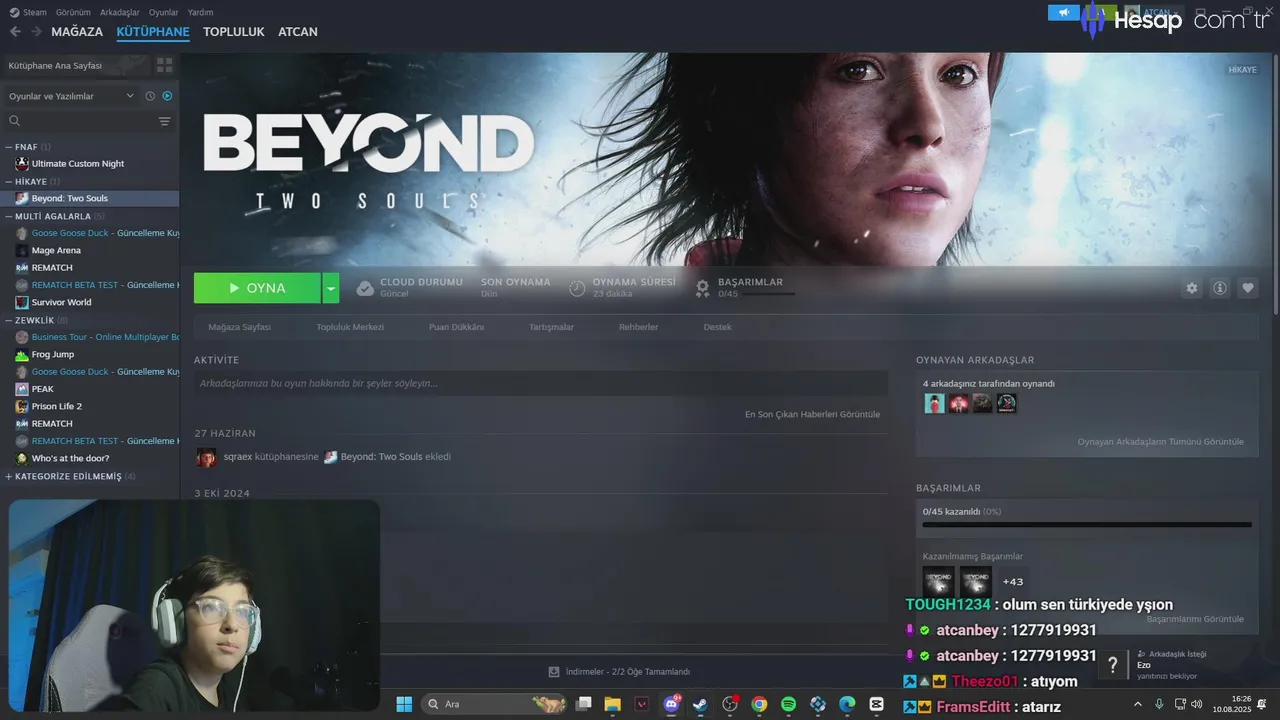Show hidden system tray icons chevron

click(1137, 704)
